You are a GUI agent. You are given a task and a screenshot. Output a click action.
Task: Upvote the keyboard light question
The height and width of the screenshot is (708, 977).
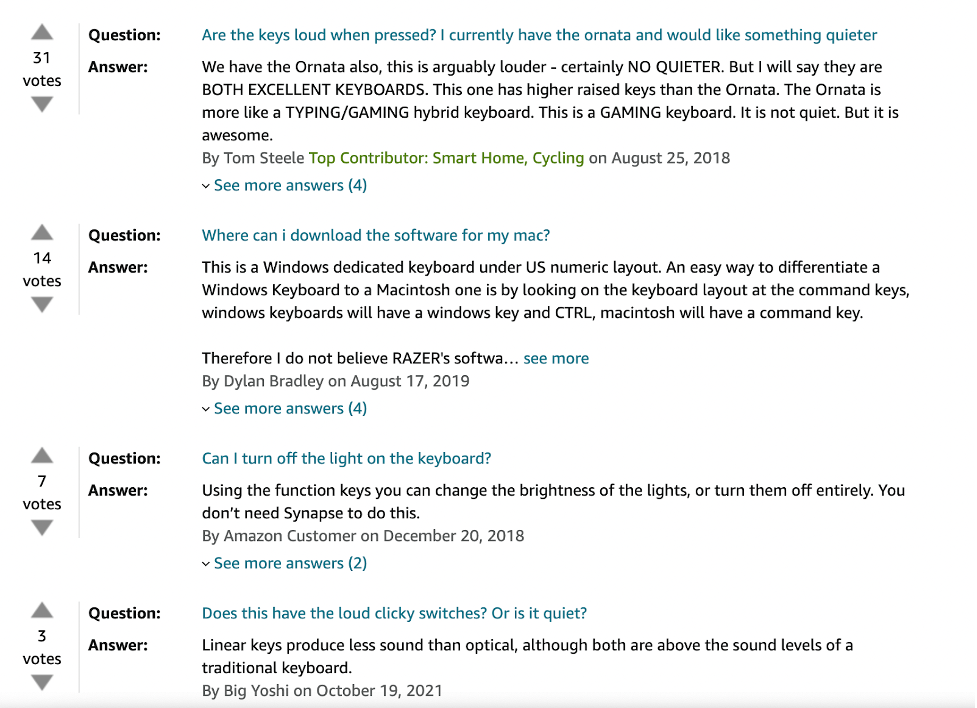(42, 456)
